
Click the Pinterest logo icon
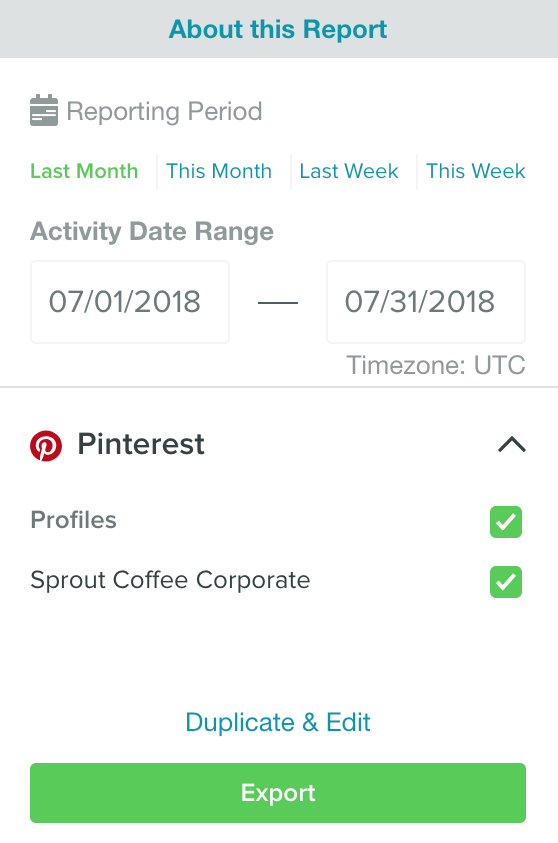46,446
